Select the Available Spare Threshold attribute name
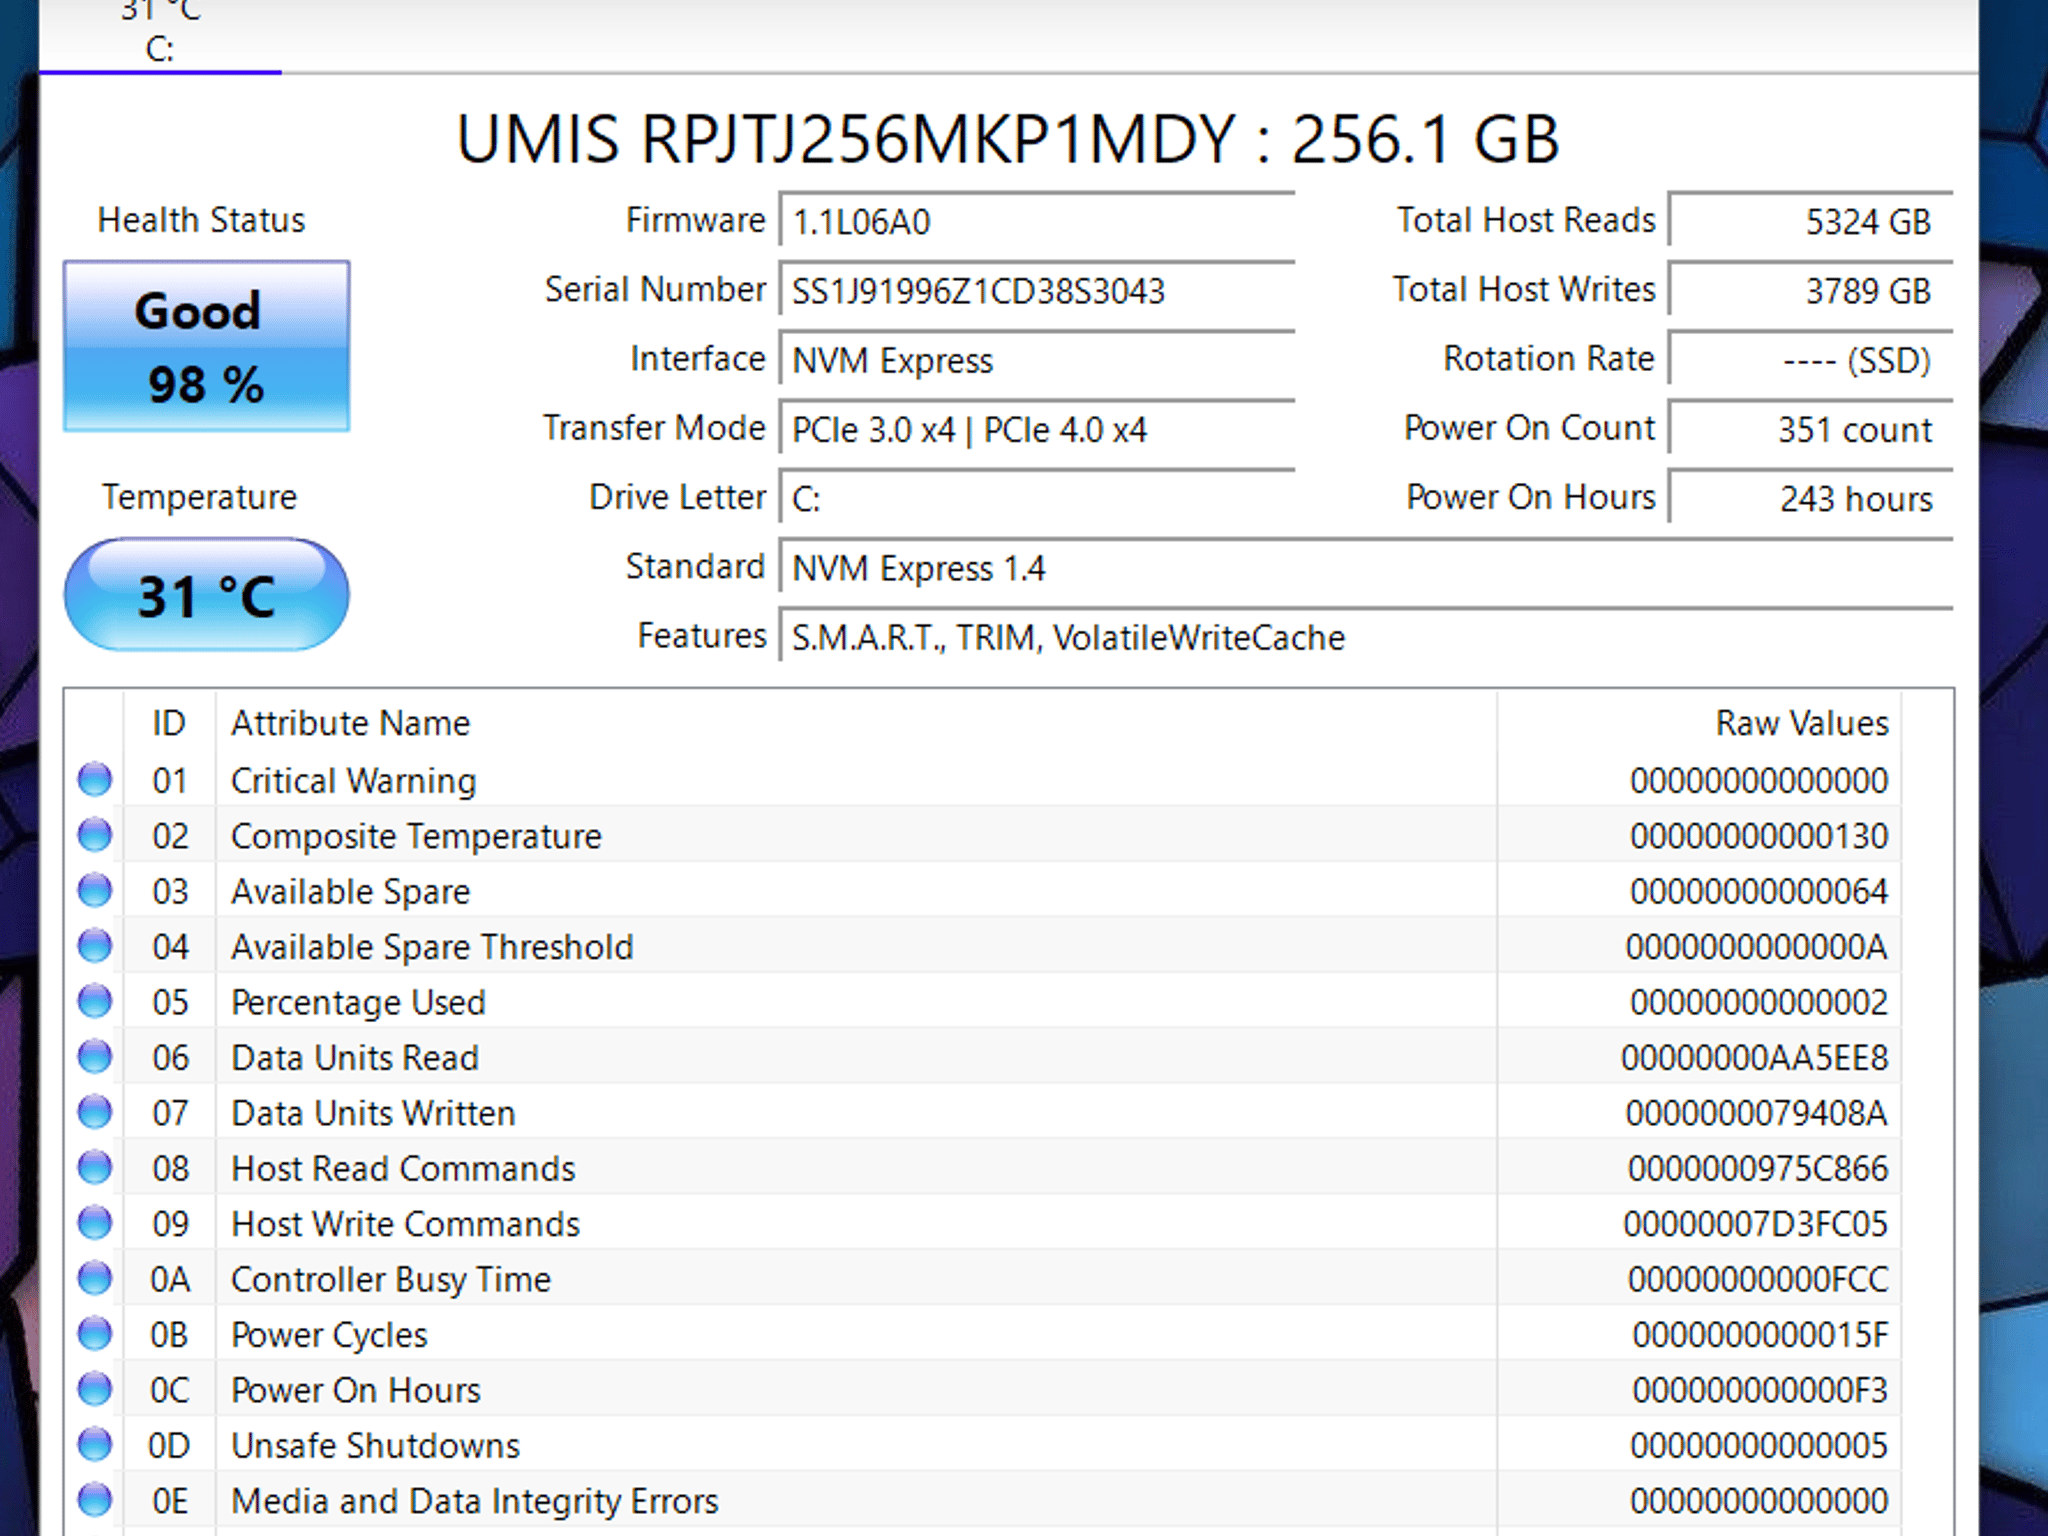Viewport: 2048px width, 1536px height. point(432,947)
